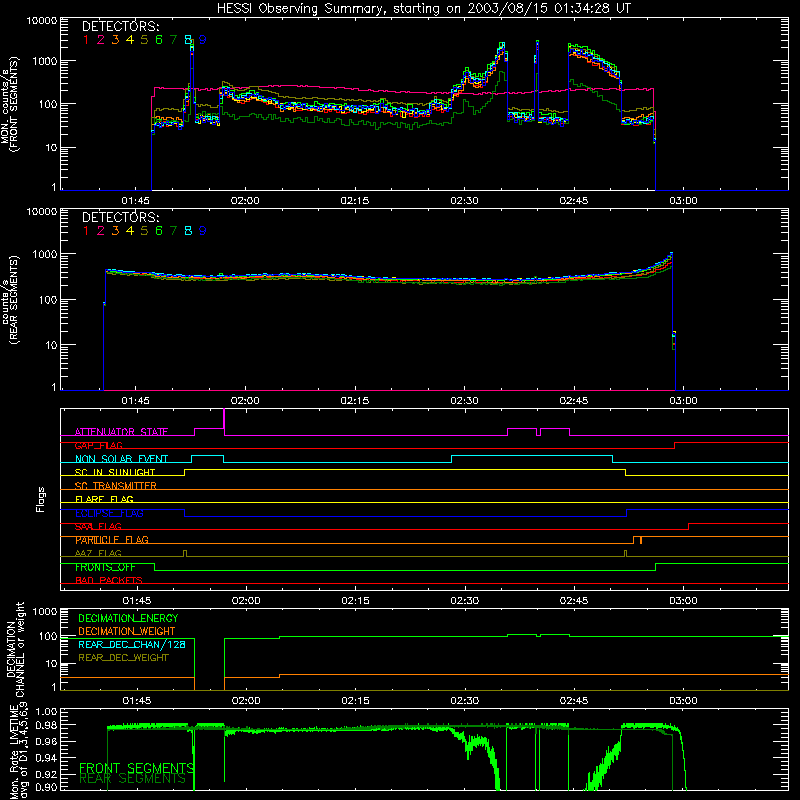The height and width of the screenshot is (800, 800).
Task: Click the DECIMATION_ENERGY legend entry
Action: click(128, 618)
